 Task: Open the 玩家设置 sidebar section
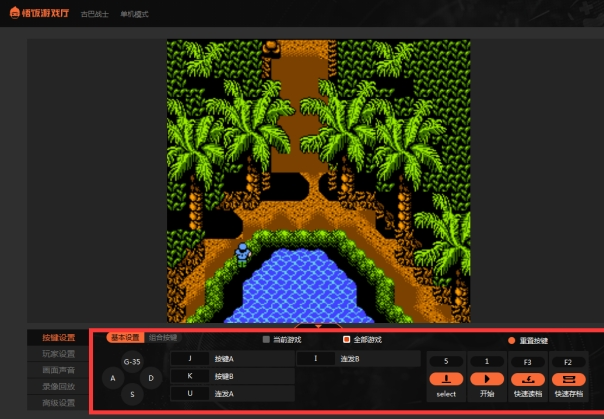(x=58, y=354)
